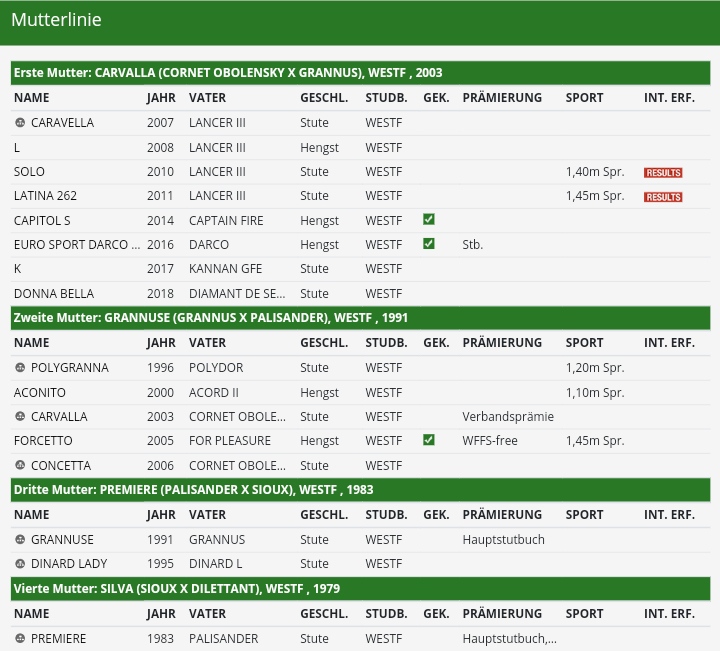Toggle the Gek. checkbox for EURO SPORT DARCO
720x651 pixels.
429,244
